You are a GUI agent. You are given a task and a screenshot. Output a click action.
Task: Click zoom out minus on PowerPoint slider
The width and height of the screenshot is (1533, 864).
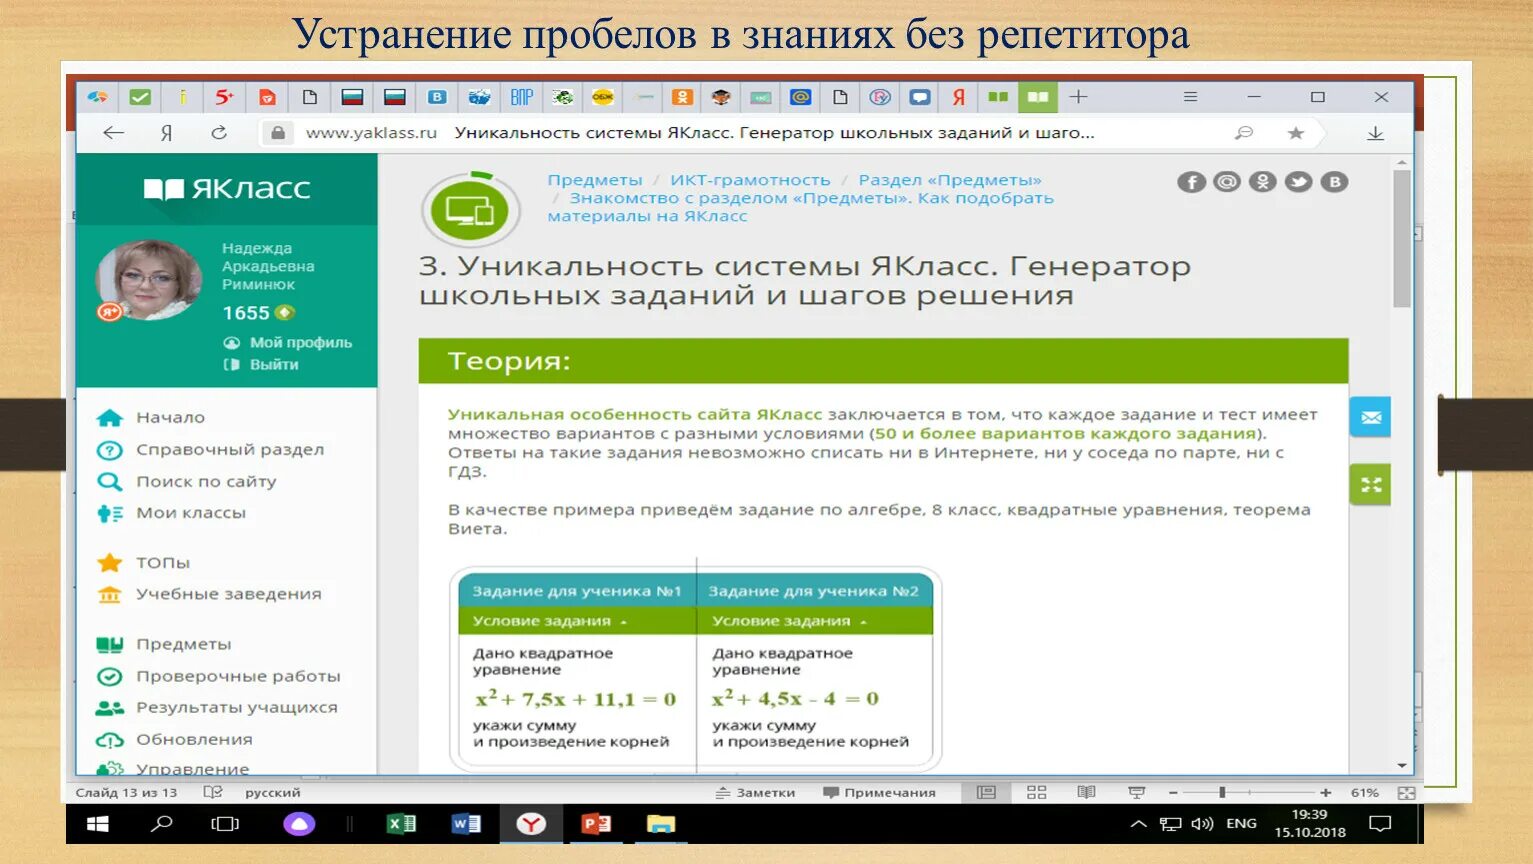[x=1173, y=793]
